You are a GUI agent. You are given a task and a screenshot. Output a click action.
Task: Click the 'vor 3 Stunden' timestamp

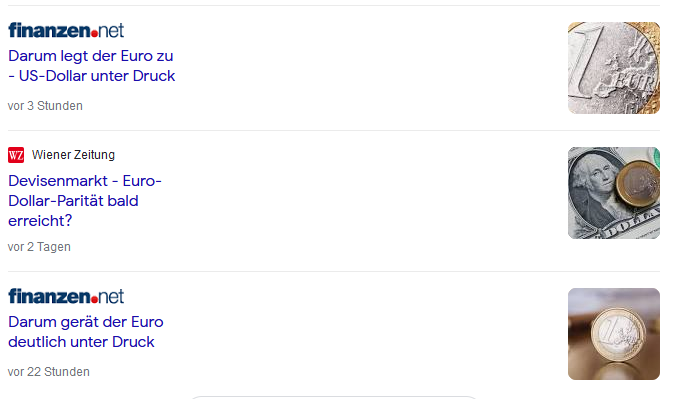coord(45,106)
